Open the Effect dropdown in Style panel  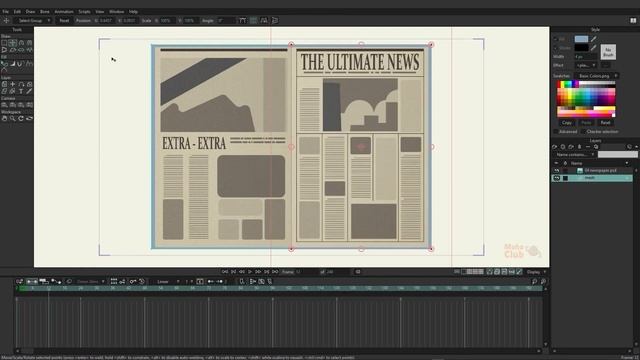(586, 65)
